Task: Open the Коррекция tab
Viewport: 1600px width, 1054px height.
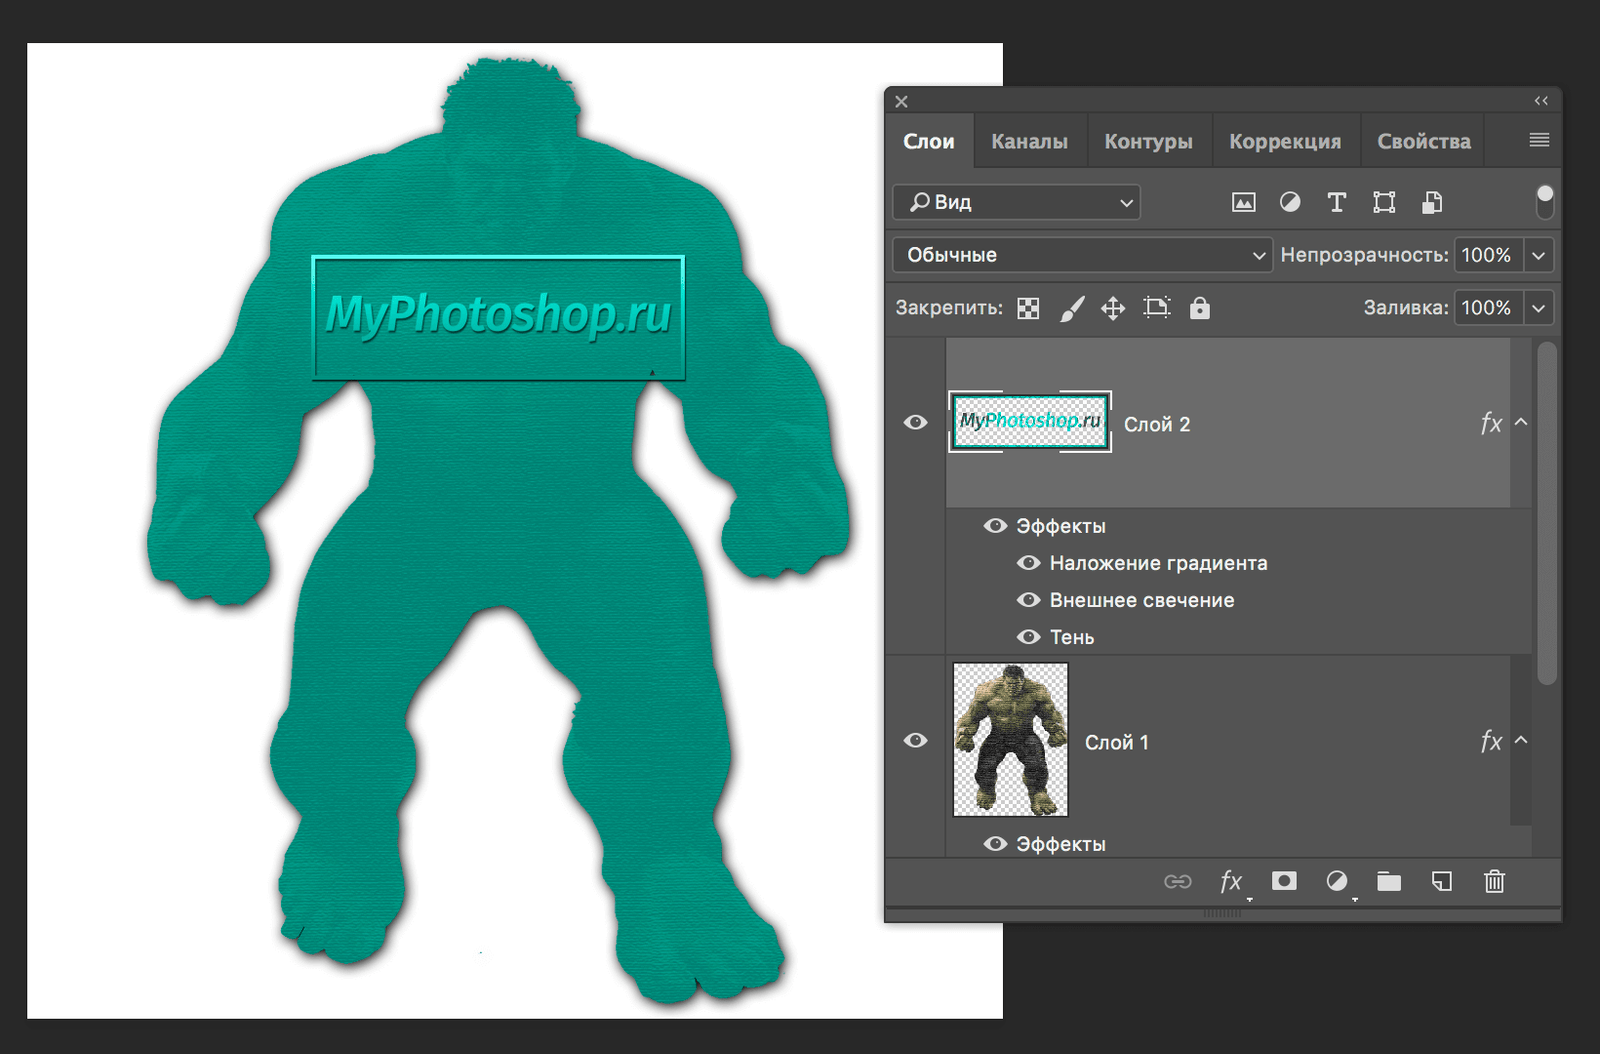Action: [x=1286, y=140]
